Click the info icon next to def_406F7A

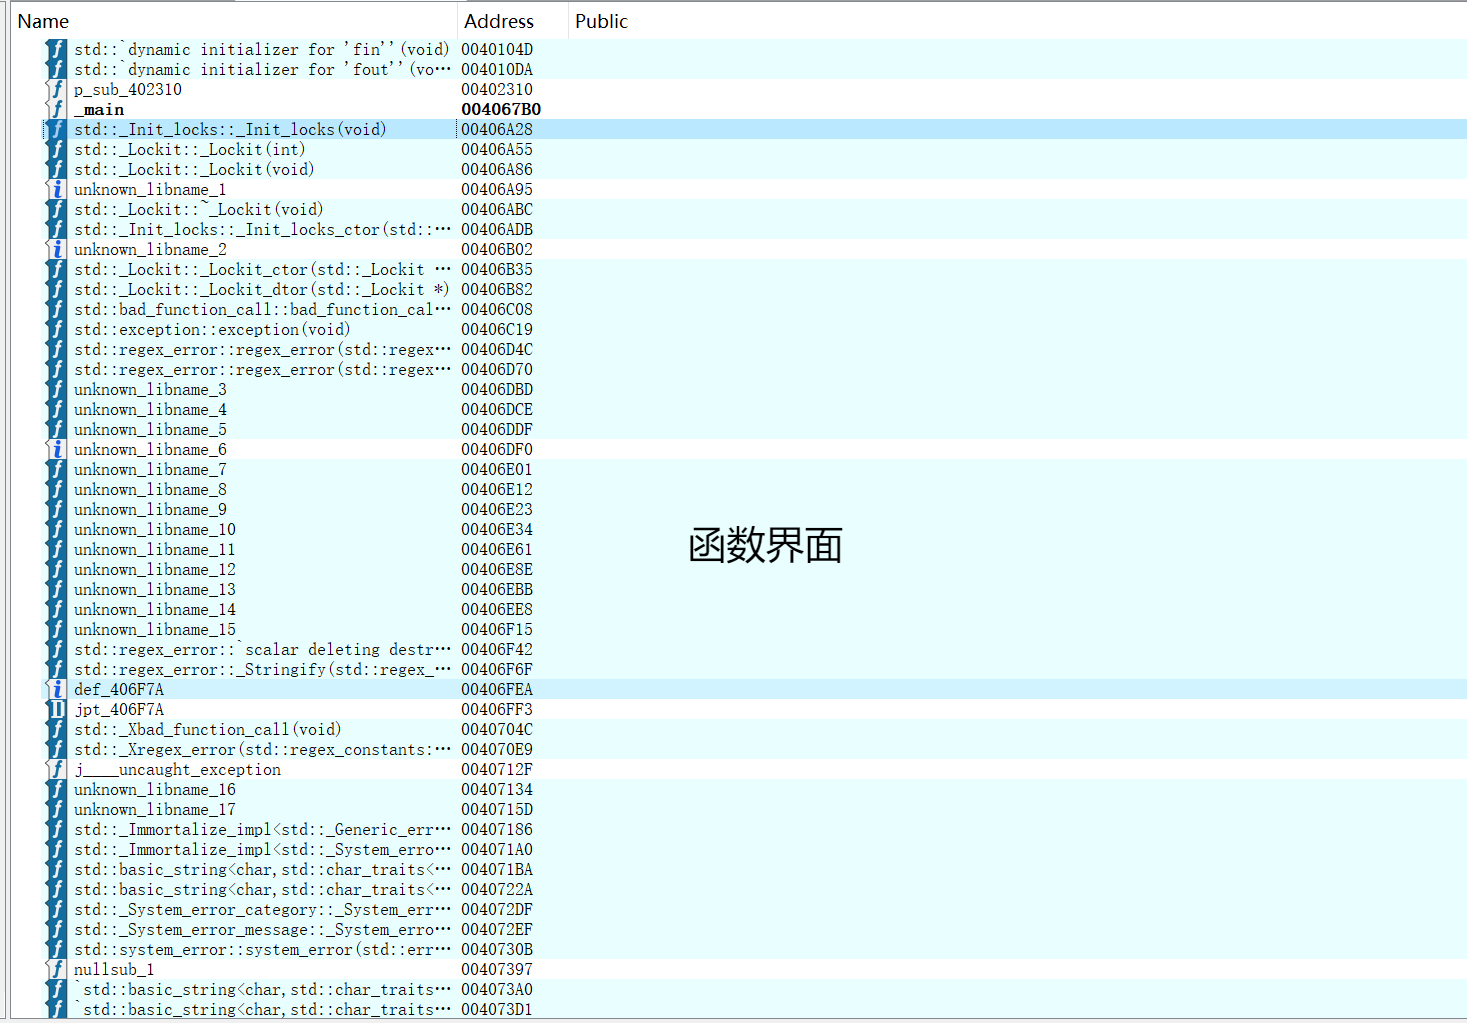56,689
